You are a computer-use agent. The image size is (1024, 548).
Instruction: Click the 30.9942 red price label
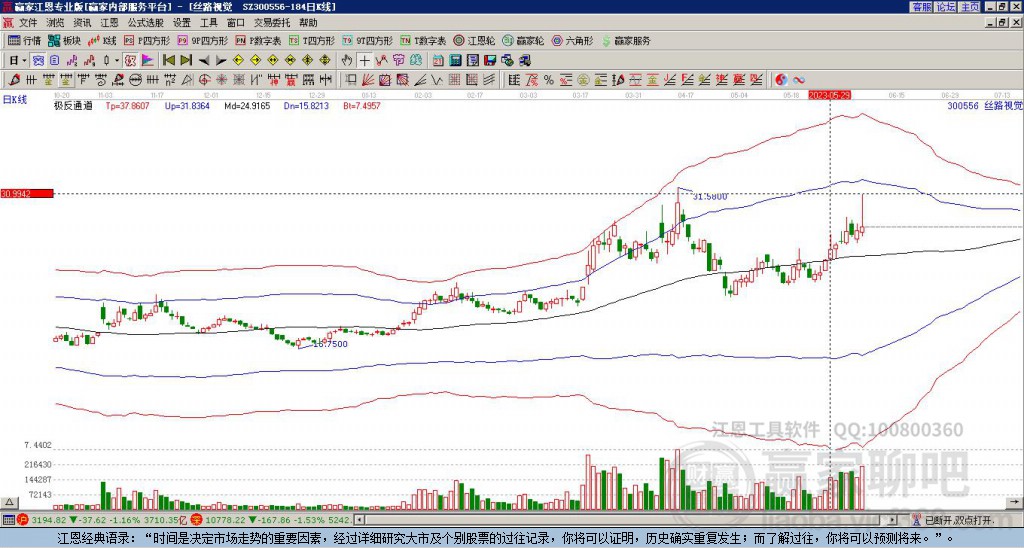click(x=27, y=193)
